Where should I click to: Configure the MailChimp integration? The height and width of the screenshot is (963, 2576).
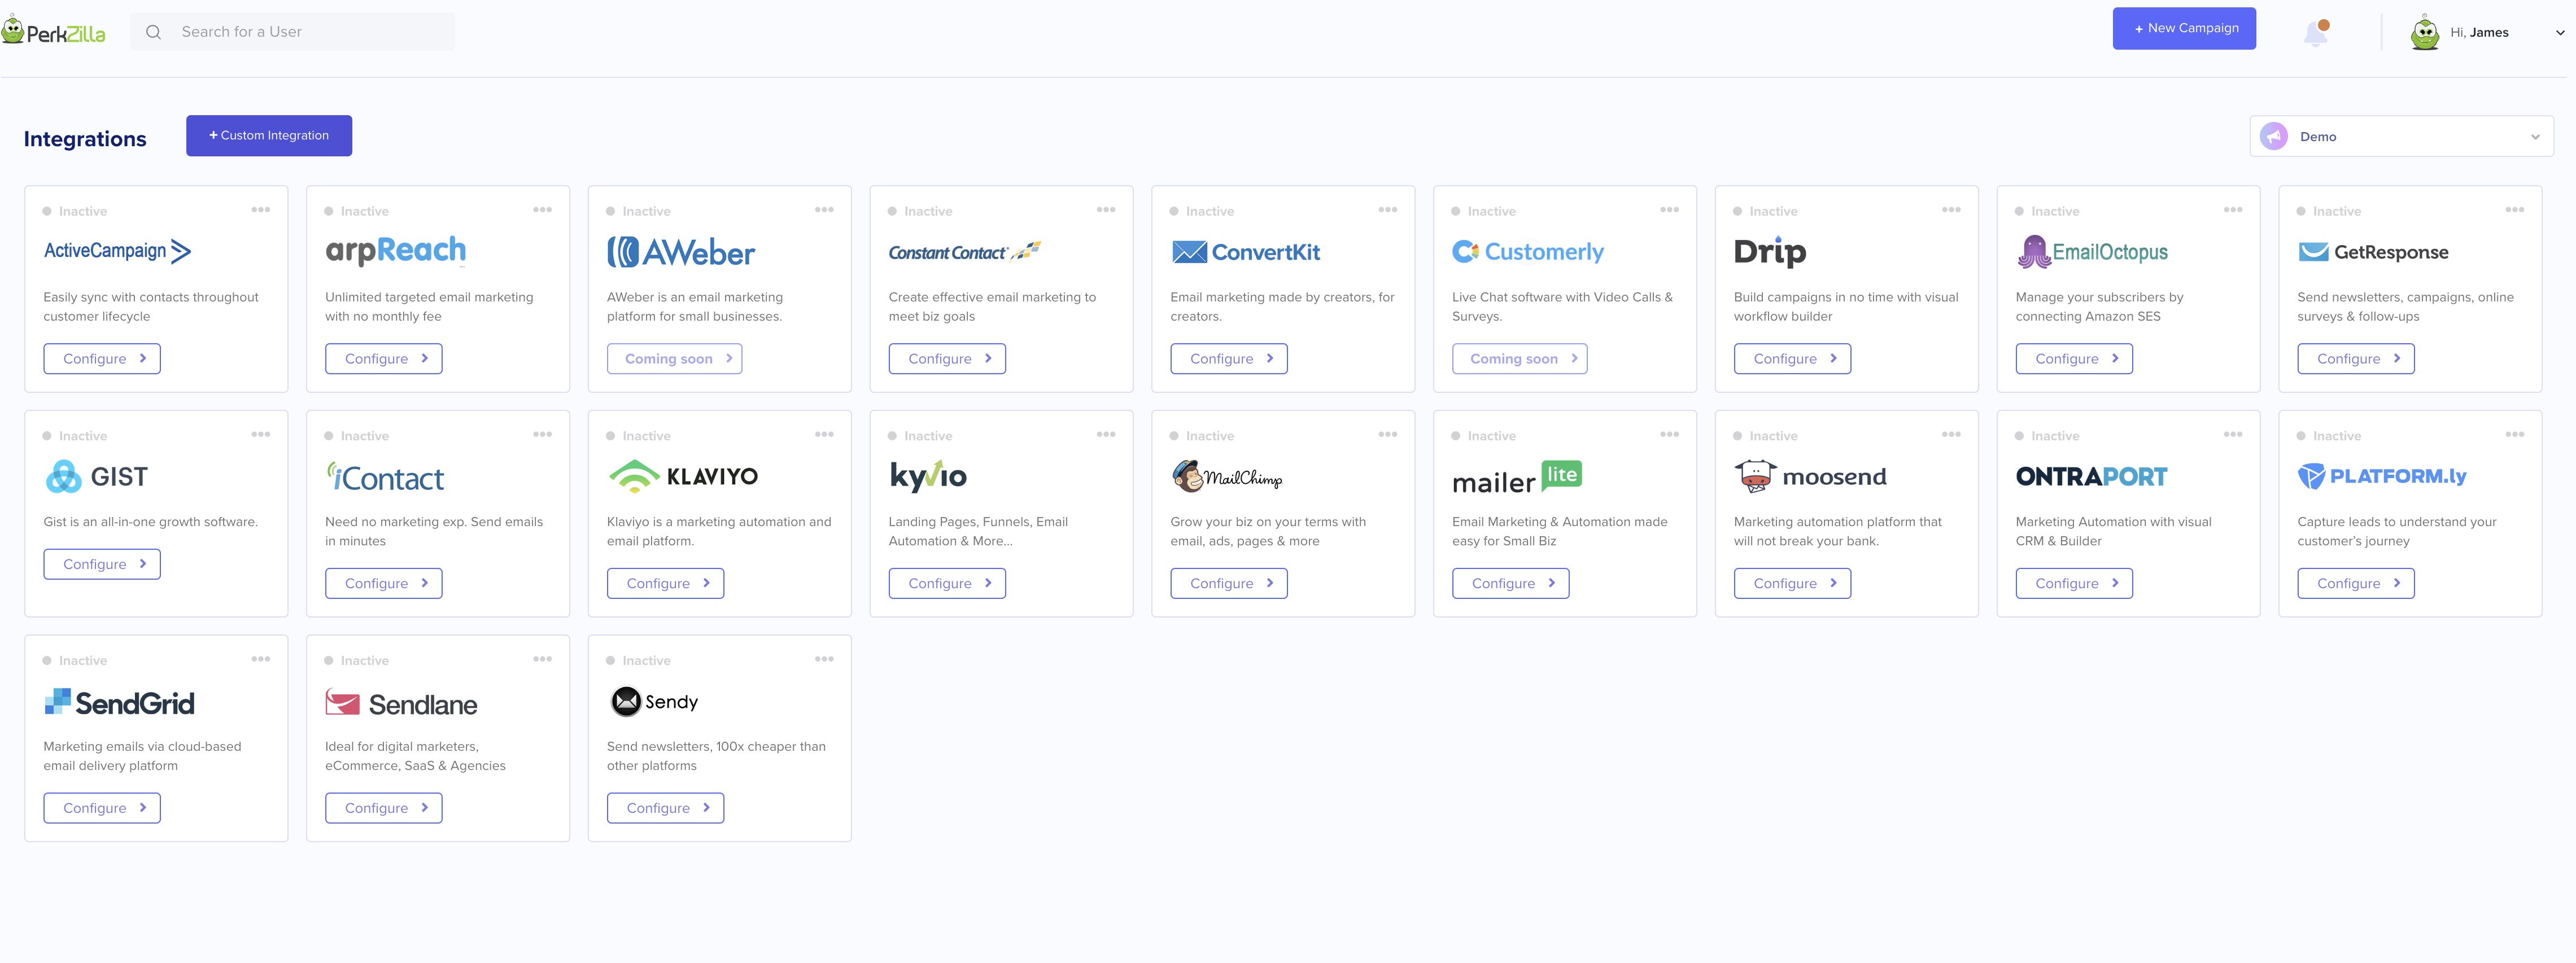1229,583
